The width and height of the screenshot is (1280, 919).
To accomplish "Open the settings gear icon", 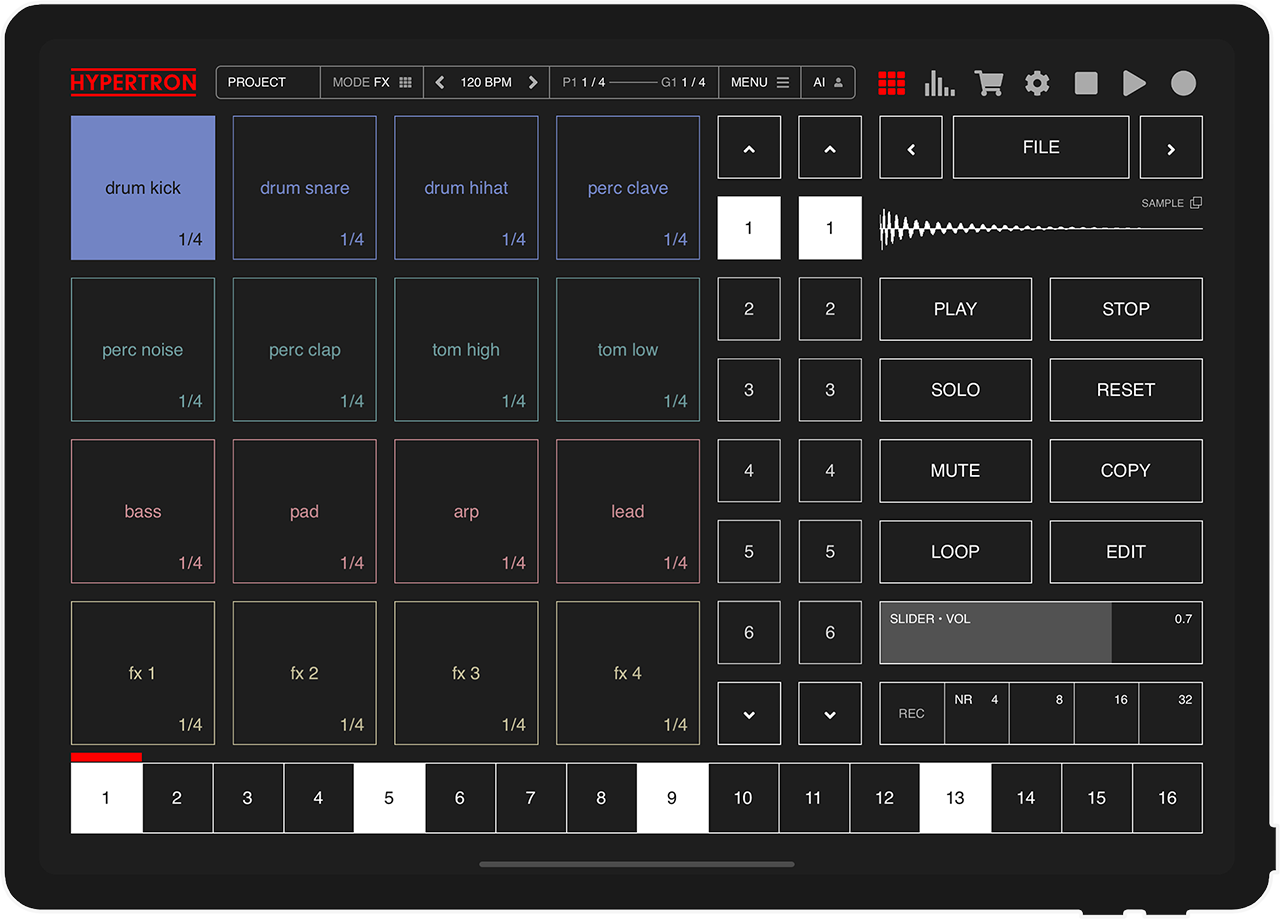I will point(1037,83).
